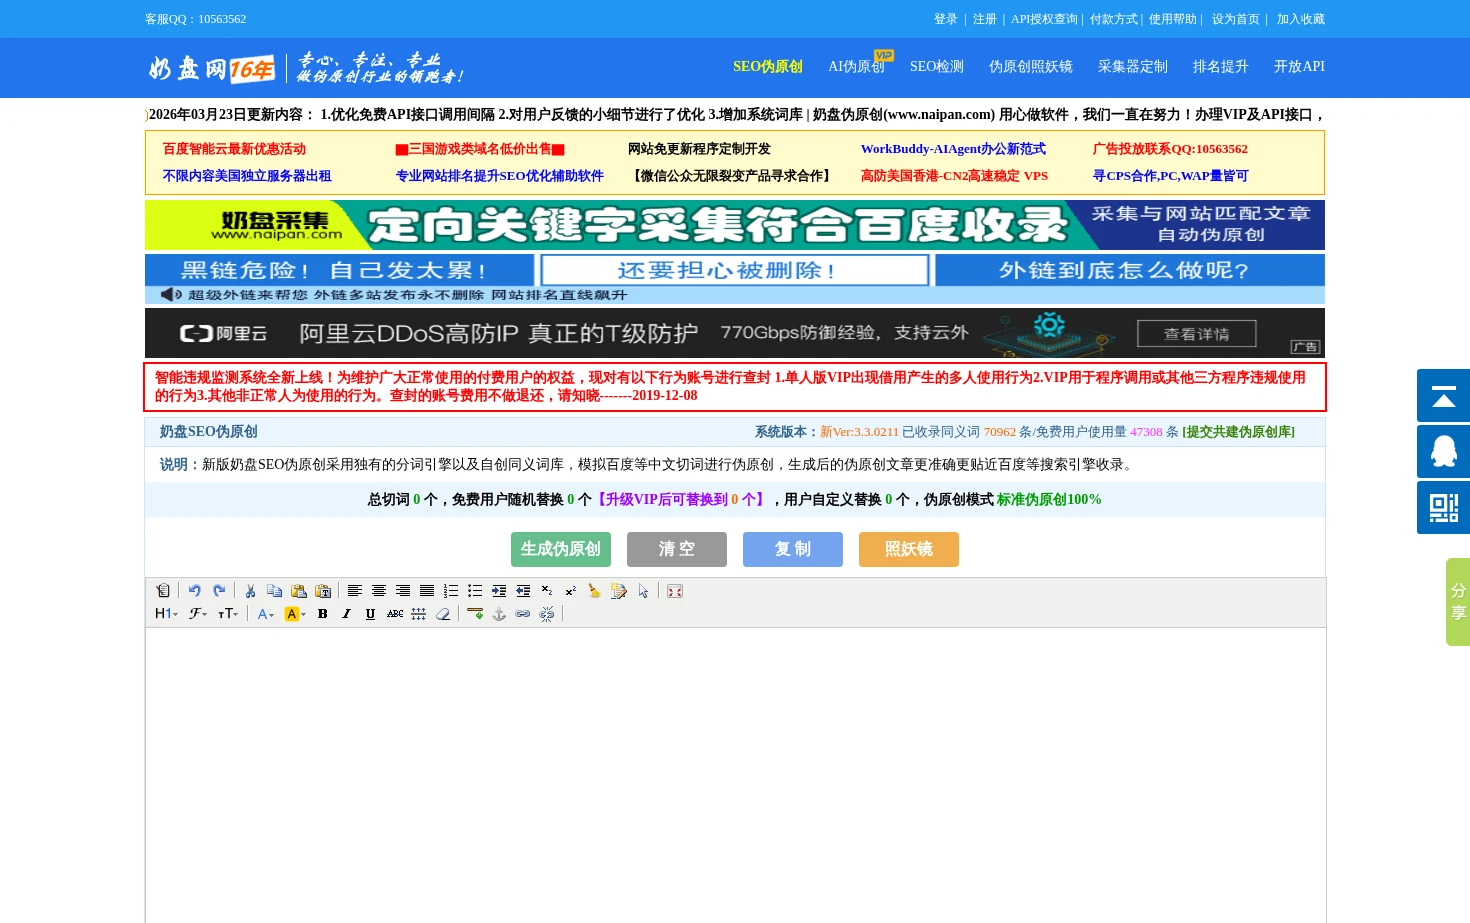Open the font family dropdown
This screenshot has width=1470, height=923.
[x=198, y=614]
